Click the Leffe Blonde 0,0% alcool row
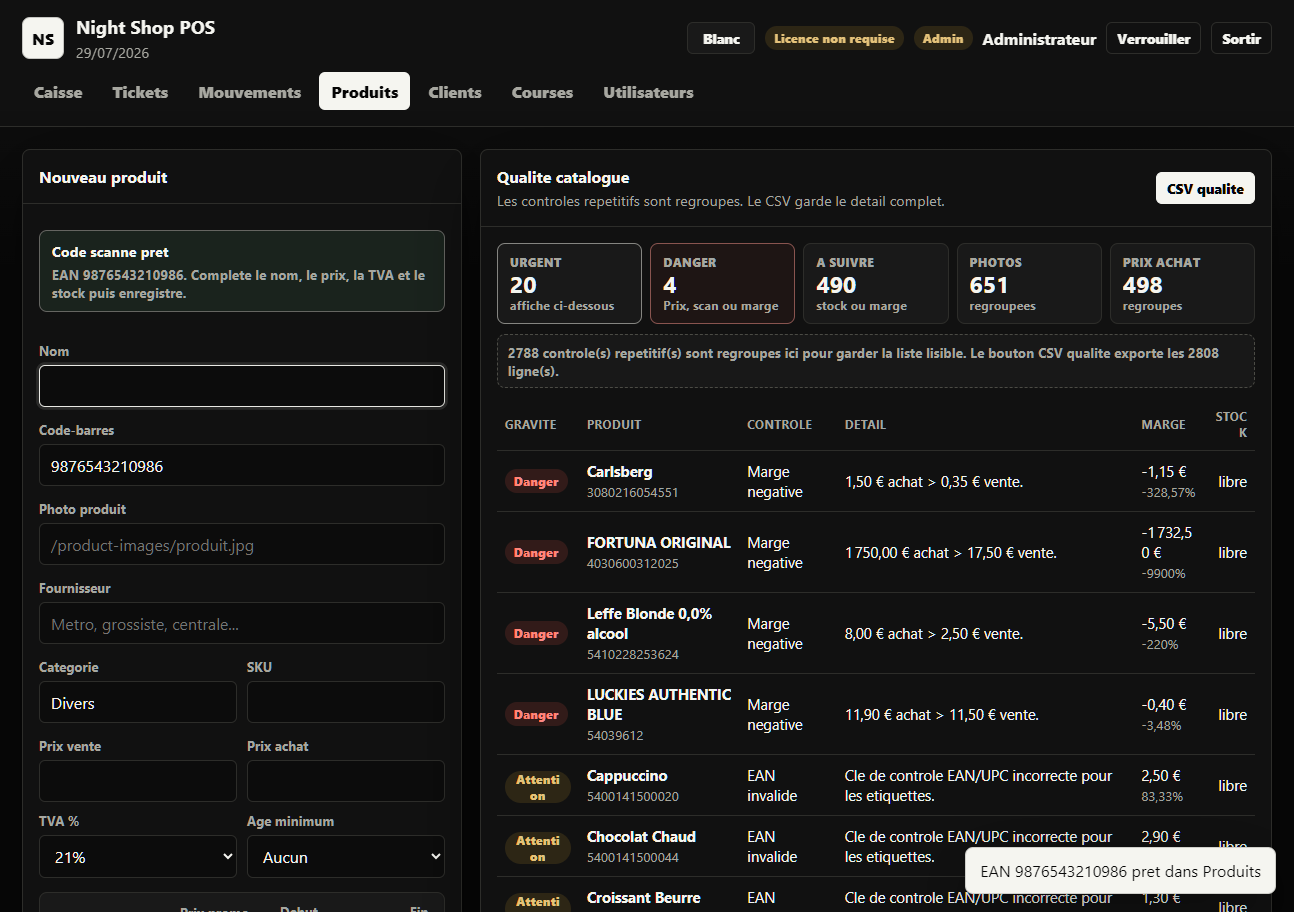The height and width of the screenshot is (912, 1294). tap(876, 634)
